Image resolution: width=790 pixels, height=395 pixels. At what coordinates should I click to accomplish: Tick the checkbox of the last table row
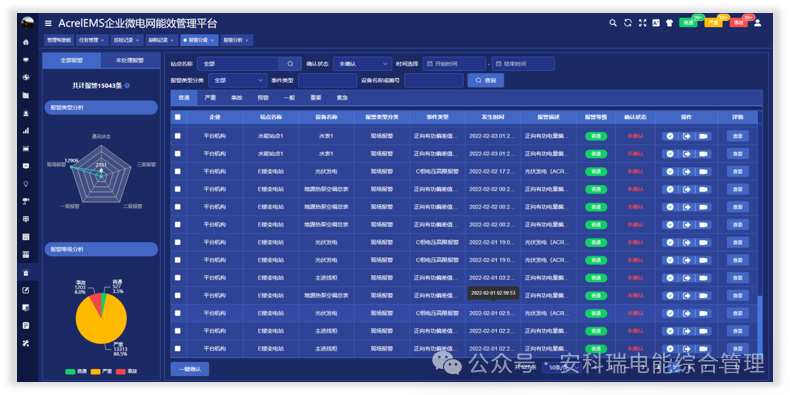click(x=177, y=349)
